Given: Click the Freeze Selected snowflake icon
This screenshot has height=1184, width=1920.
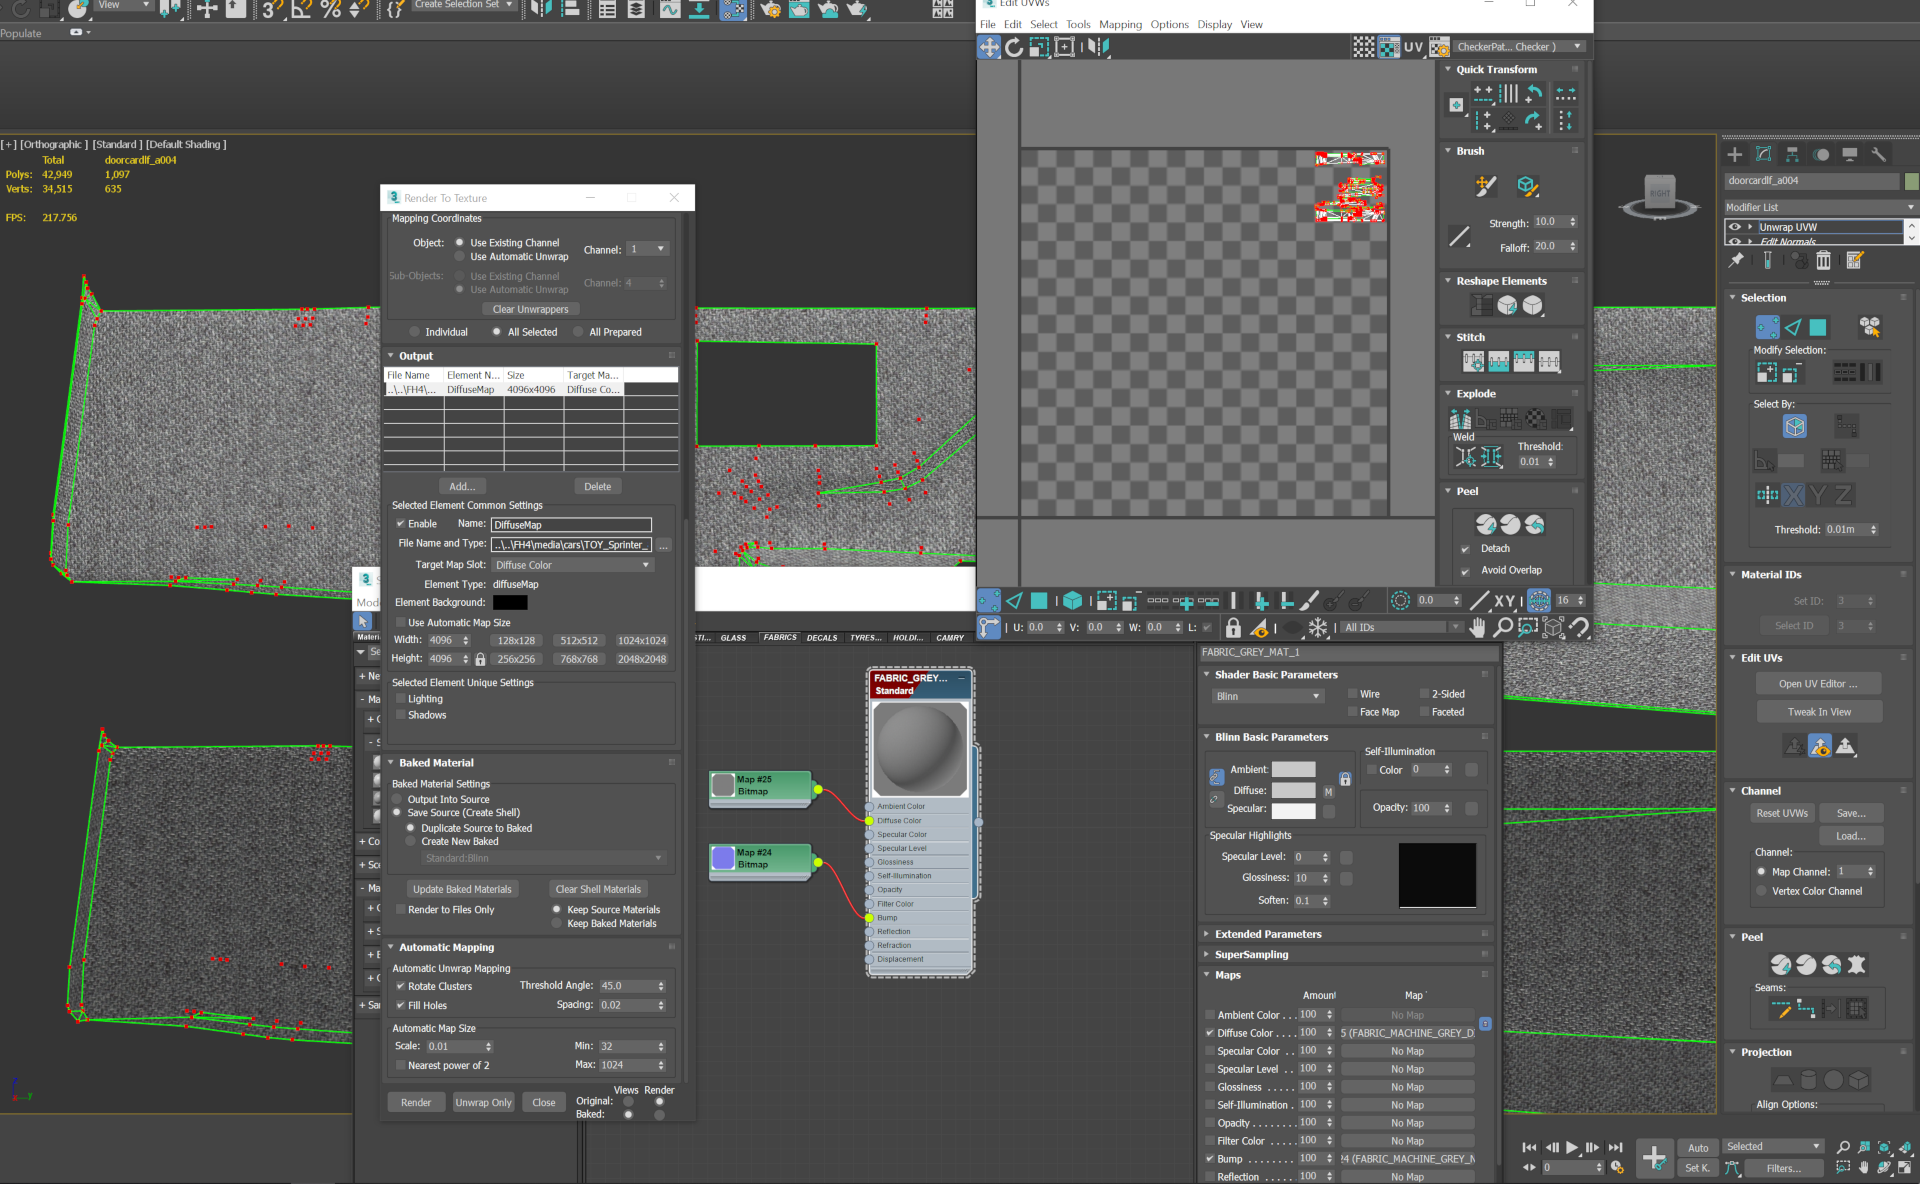Looking at the screenshot, I should pyautogui.click(x=1318, y=628).
